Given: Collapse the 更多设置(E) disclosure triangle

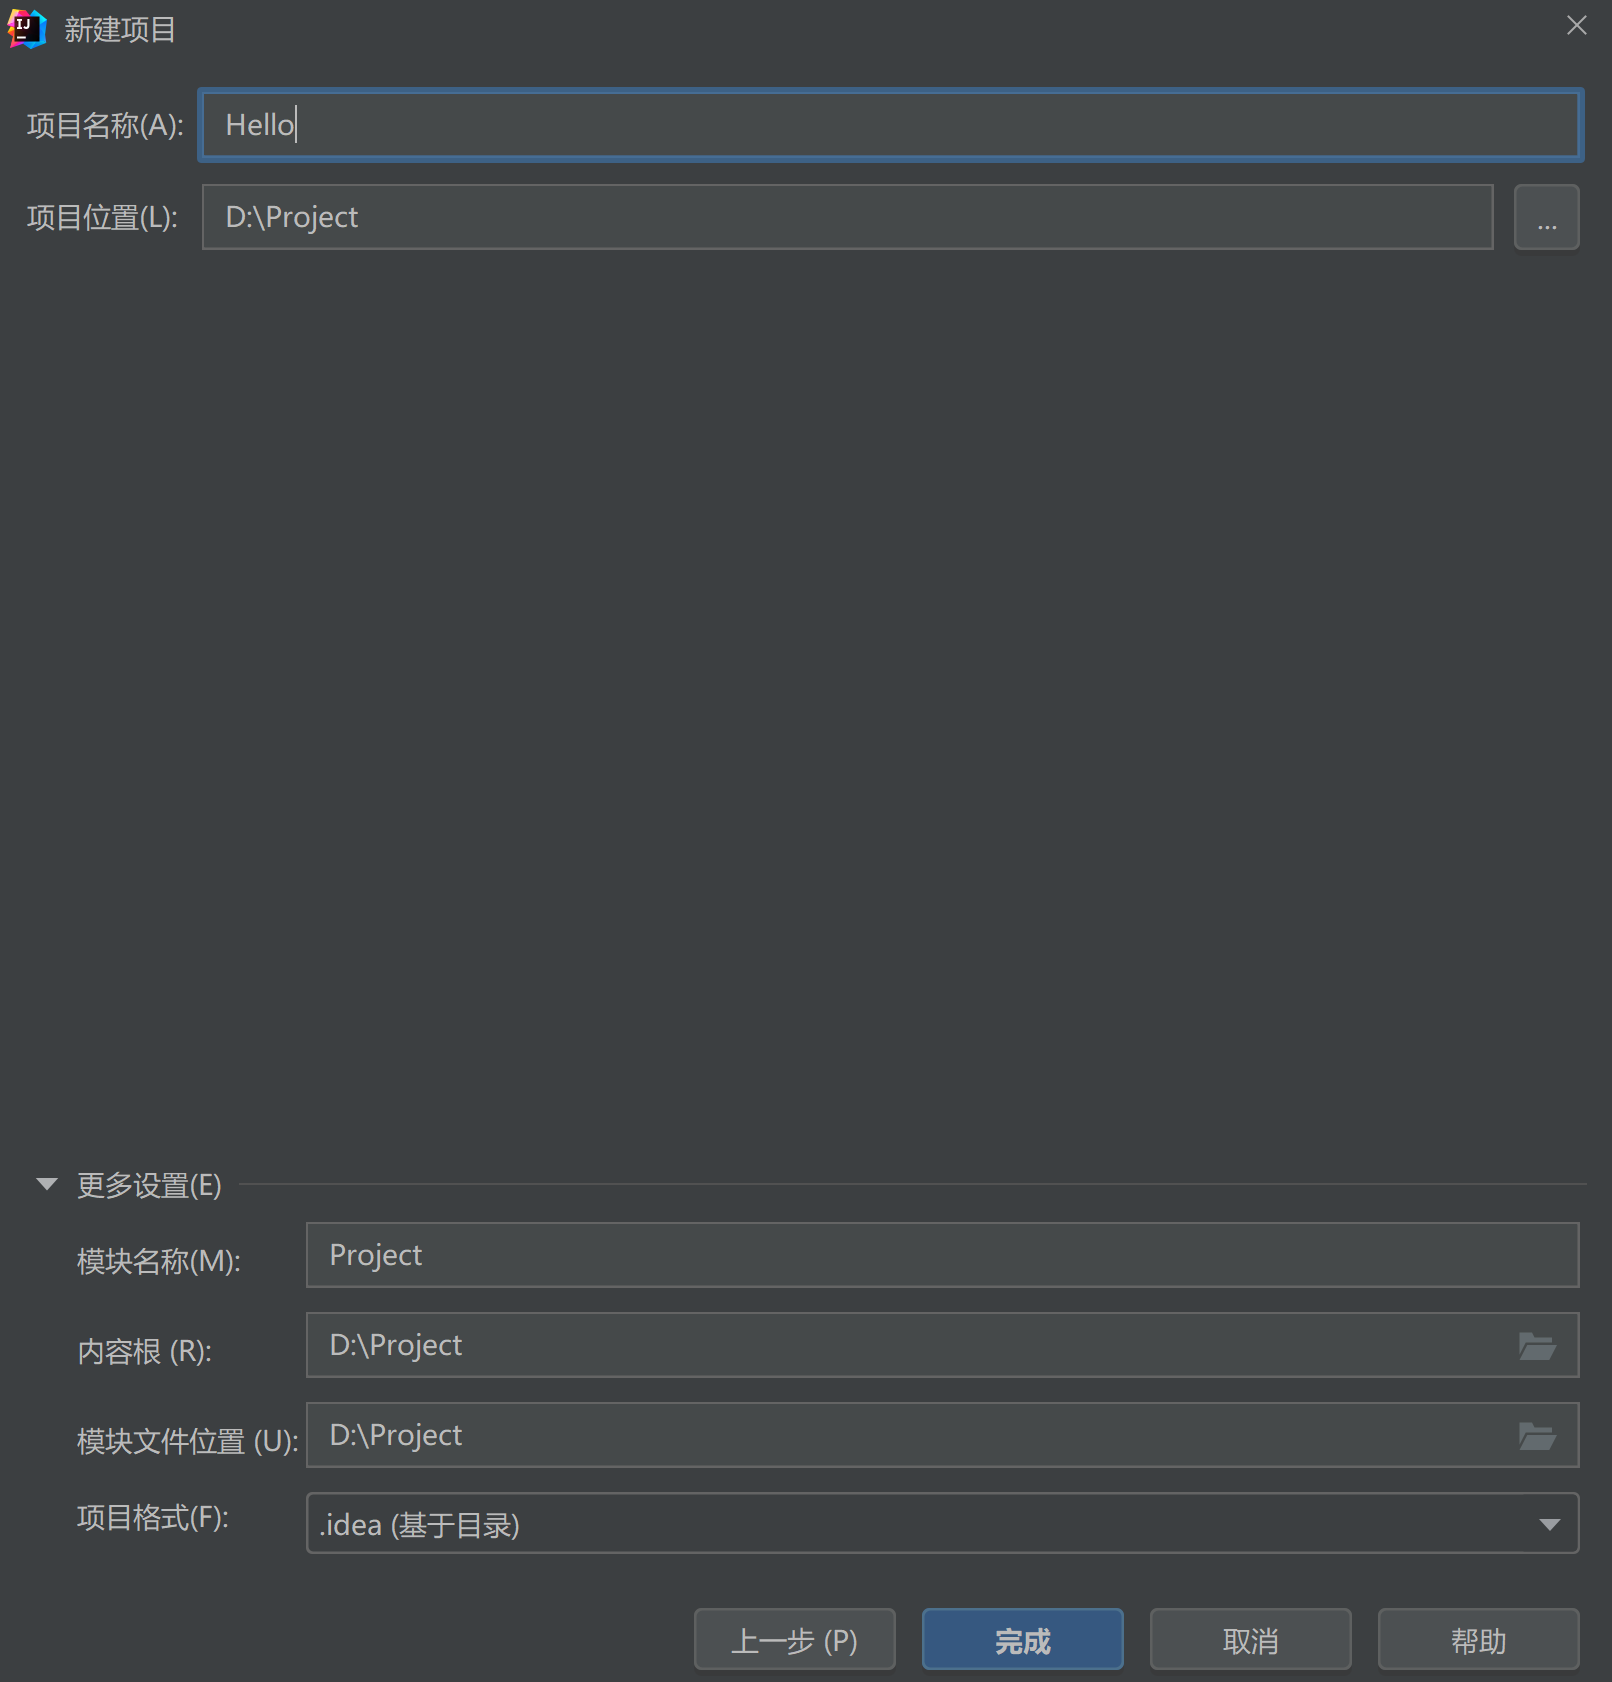Looking at the screenshot, I should point(46,1184).
